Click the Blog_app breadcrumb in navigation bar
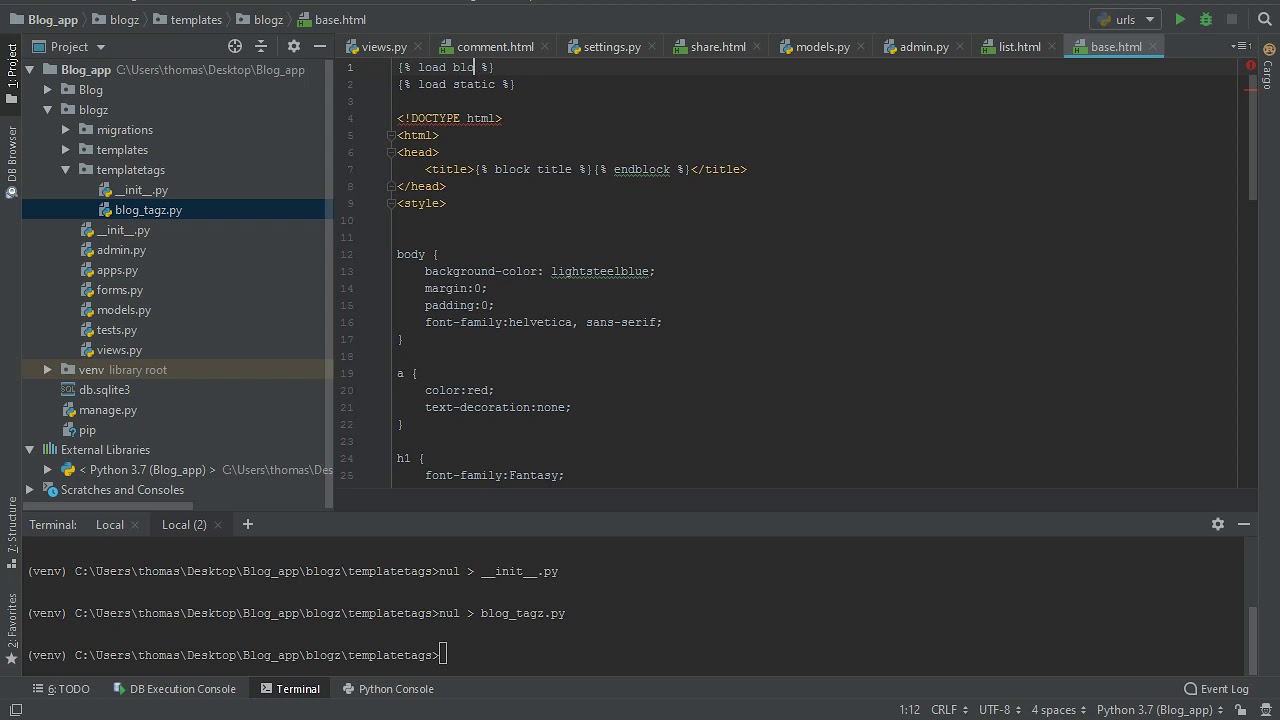Screen dimensions: 1280x720 [x=43, y=19]
